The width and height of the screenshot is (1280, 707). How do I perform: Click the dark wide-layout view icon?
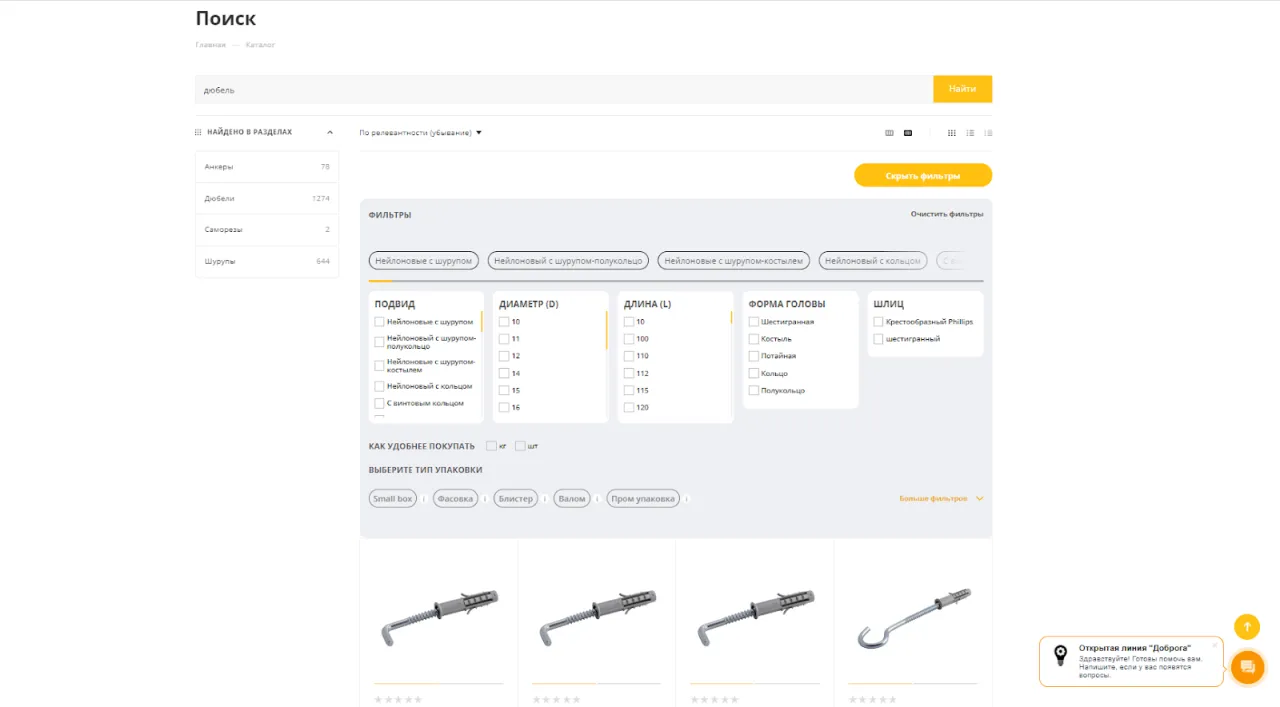pos(908,133)
